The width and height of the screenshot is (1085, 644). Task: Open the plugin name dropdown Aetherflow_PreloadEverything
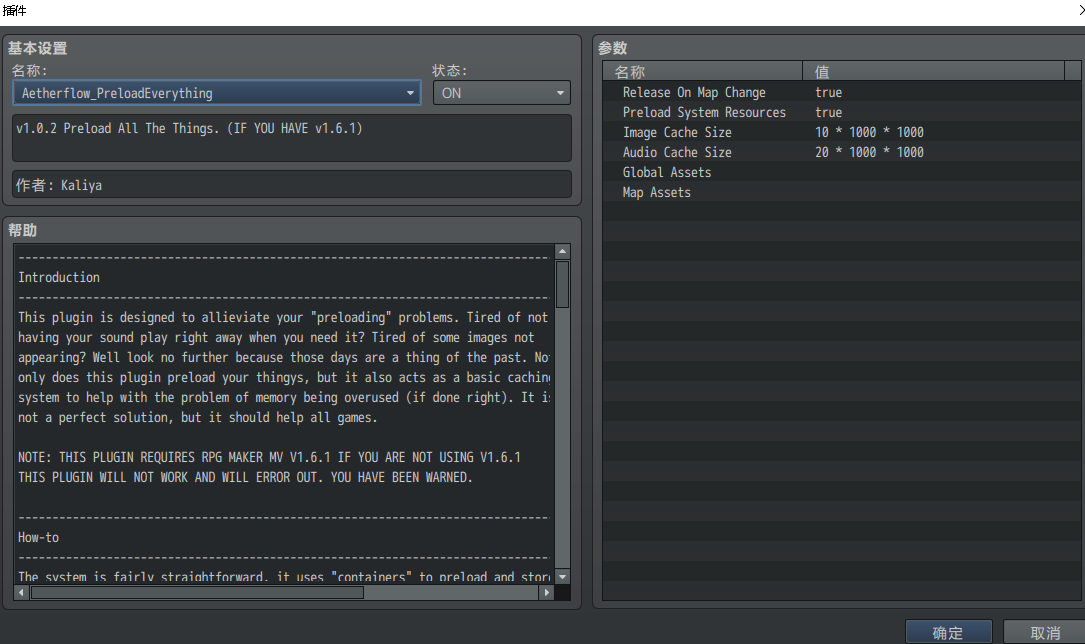point(217,93)
